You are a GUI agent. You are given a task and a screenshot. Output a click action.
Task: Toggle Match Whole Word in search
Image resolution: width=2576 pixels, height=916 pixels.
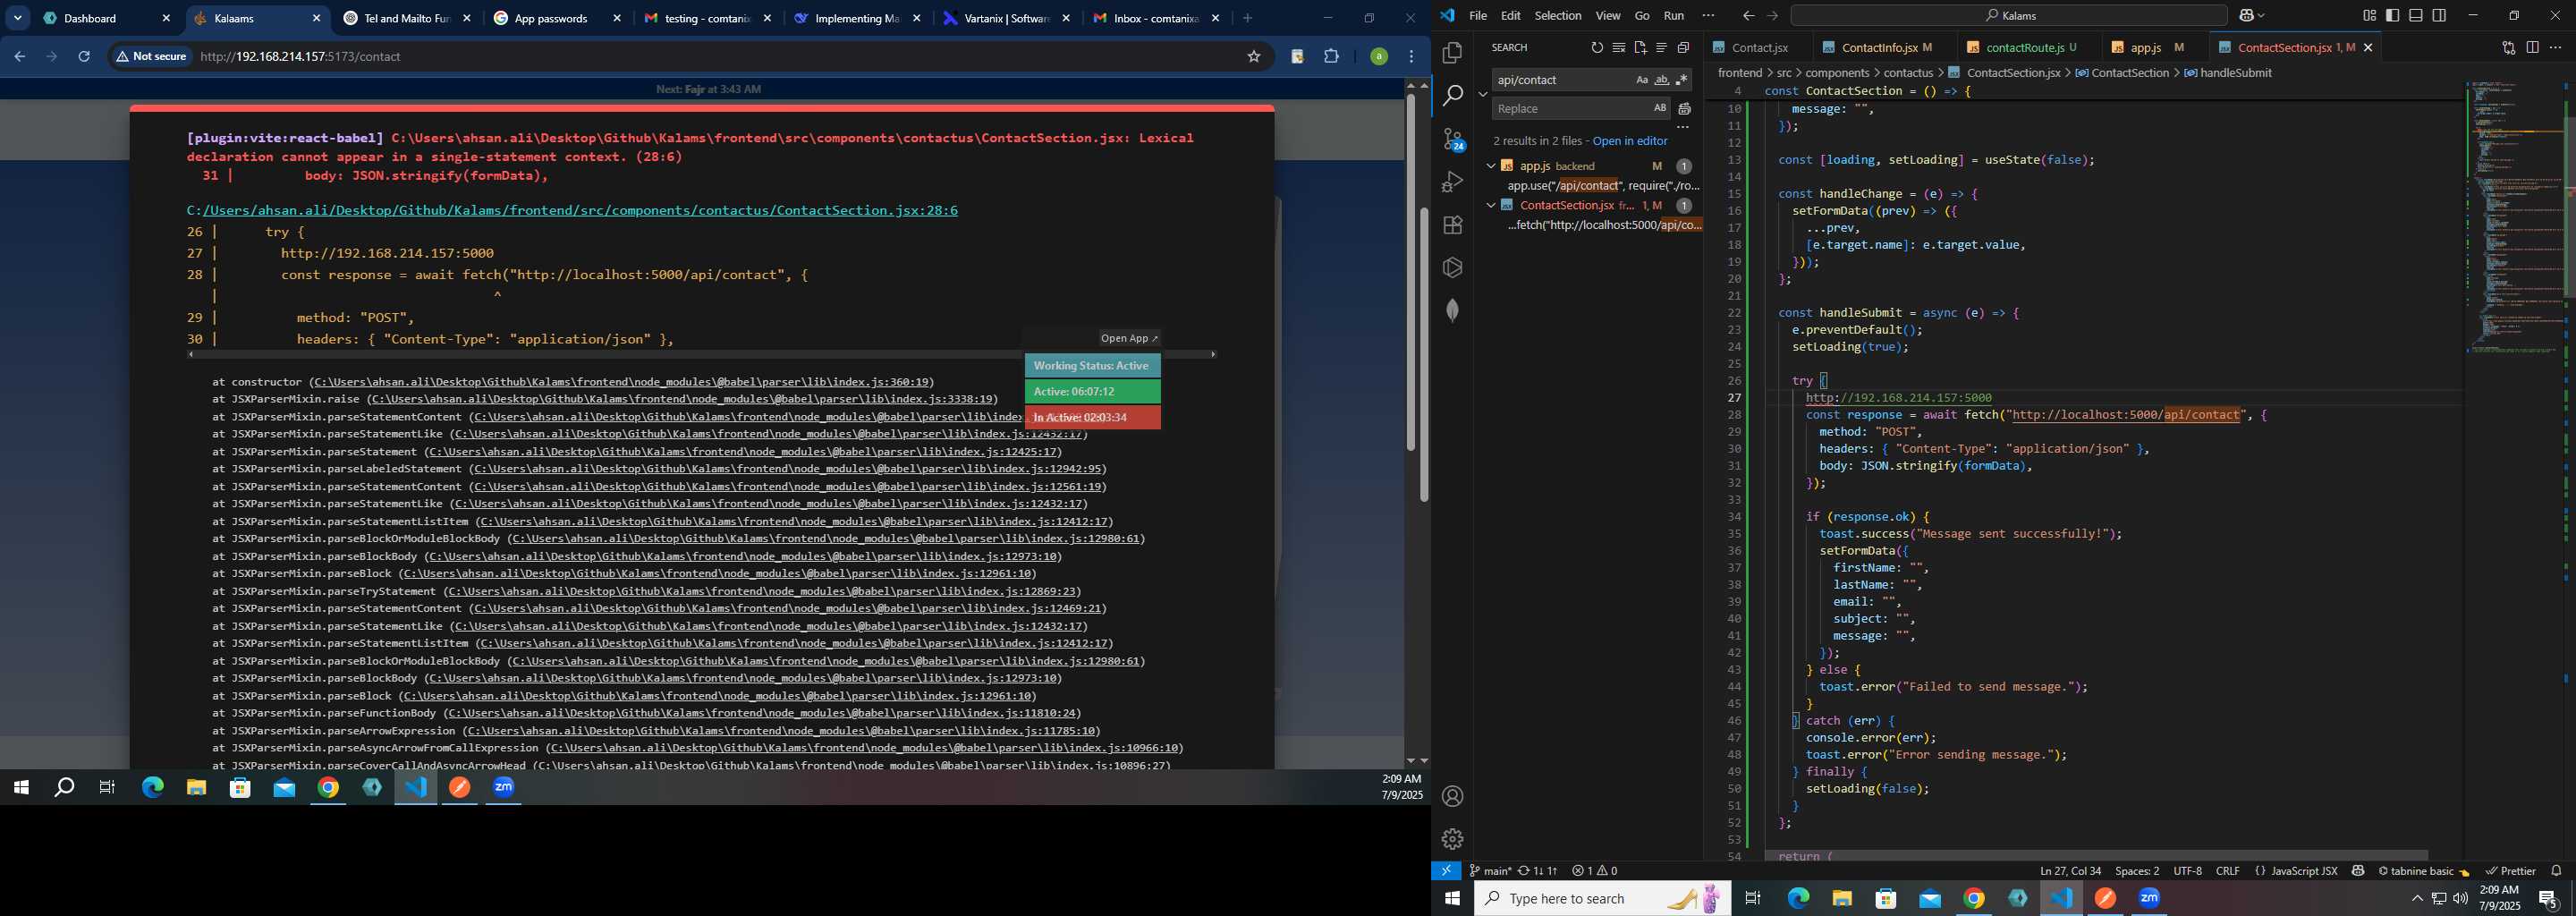[1662, 80]
